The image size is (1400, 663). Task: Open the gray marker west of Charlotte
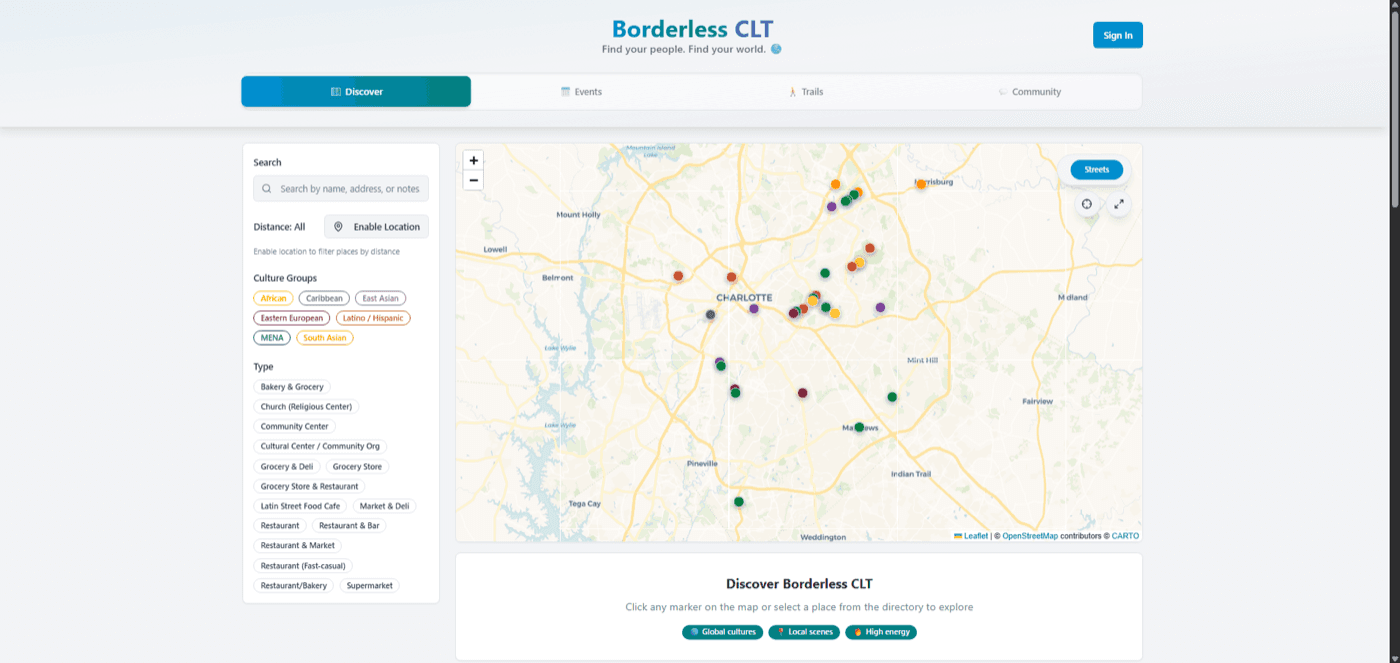710,315
